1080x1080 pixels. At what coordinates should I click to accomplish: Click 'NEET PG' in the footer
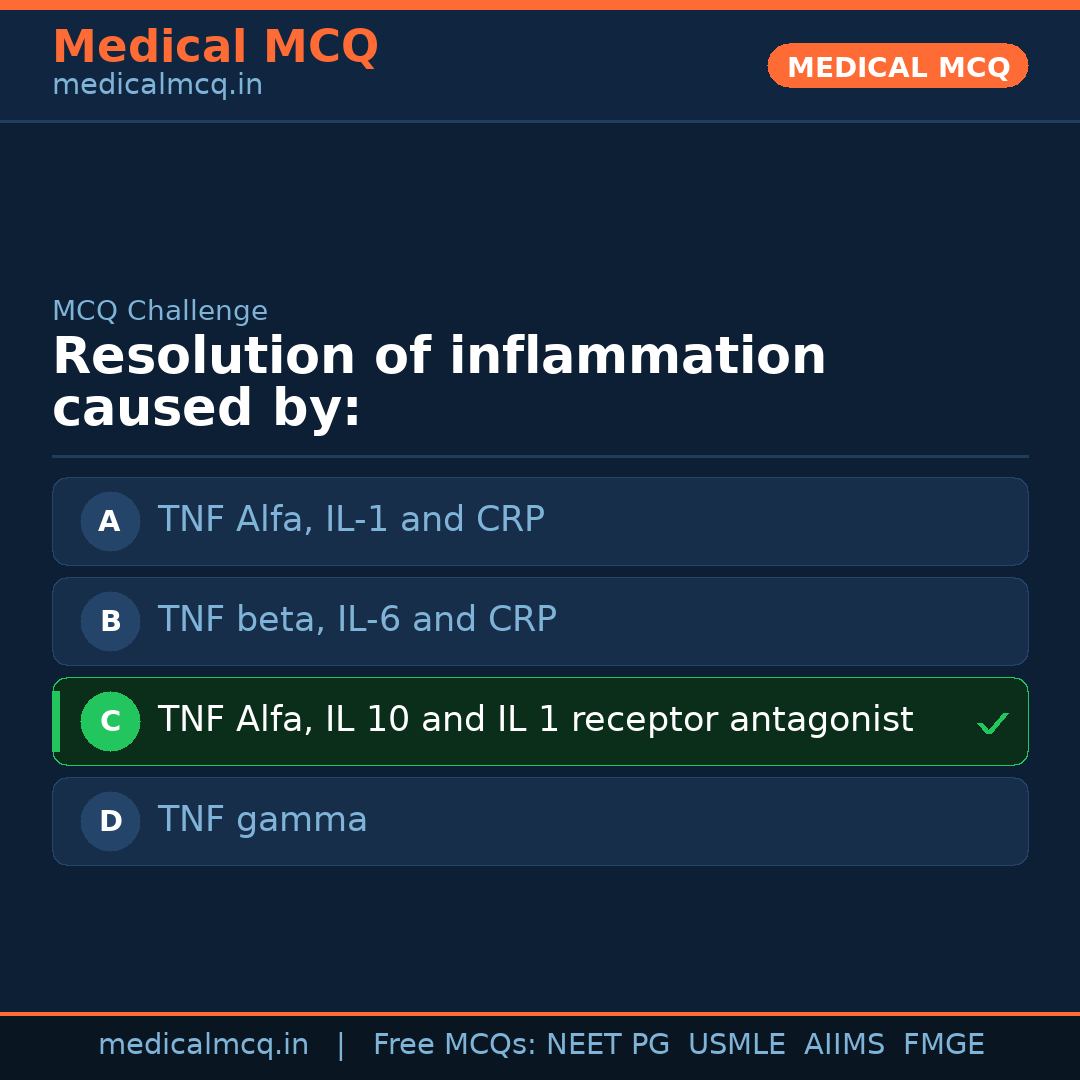[608, 1045]
